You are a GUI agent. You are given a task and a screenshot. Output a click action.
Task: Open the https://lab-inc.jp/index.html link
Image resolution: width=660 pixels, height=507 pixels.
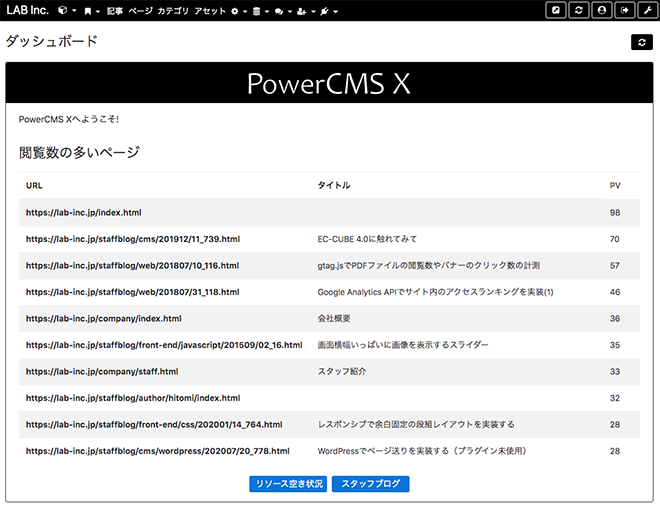(84, 212)
